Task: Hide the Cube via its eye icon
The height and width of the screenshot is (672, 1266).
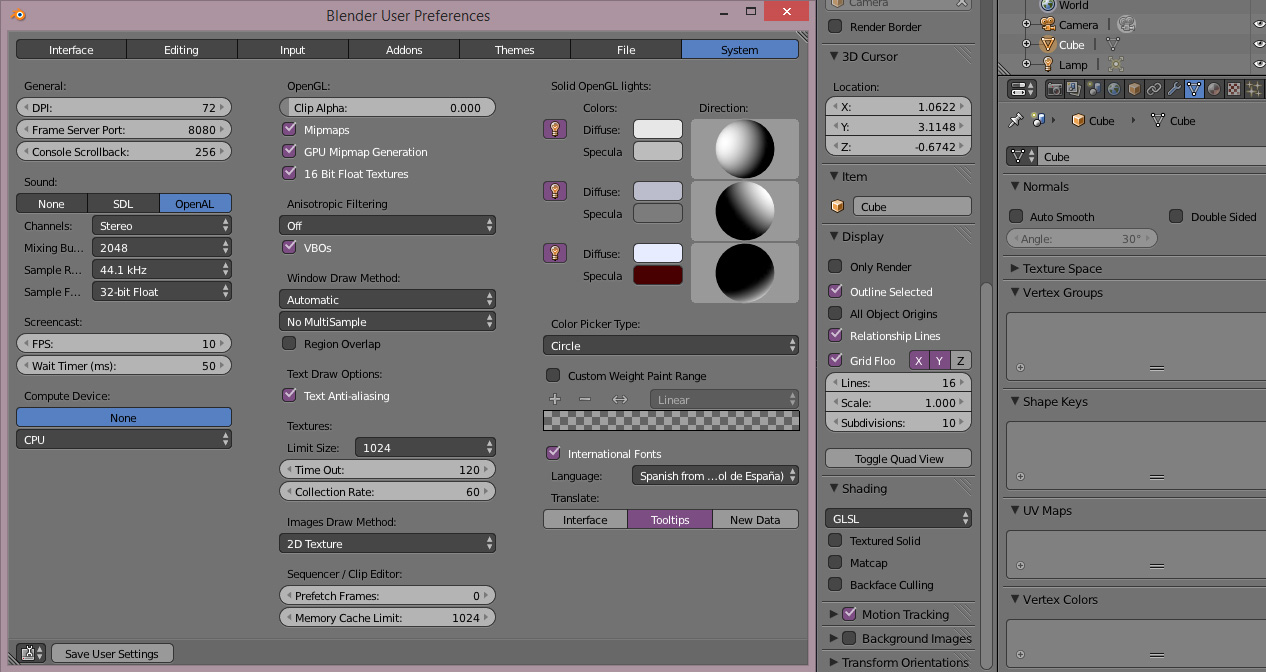Action: [1258, 44]
